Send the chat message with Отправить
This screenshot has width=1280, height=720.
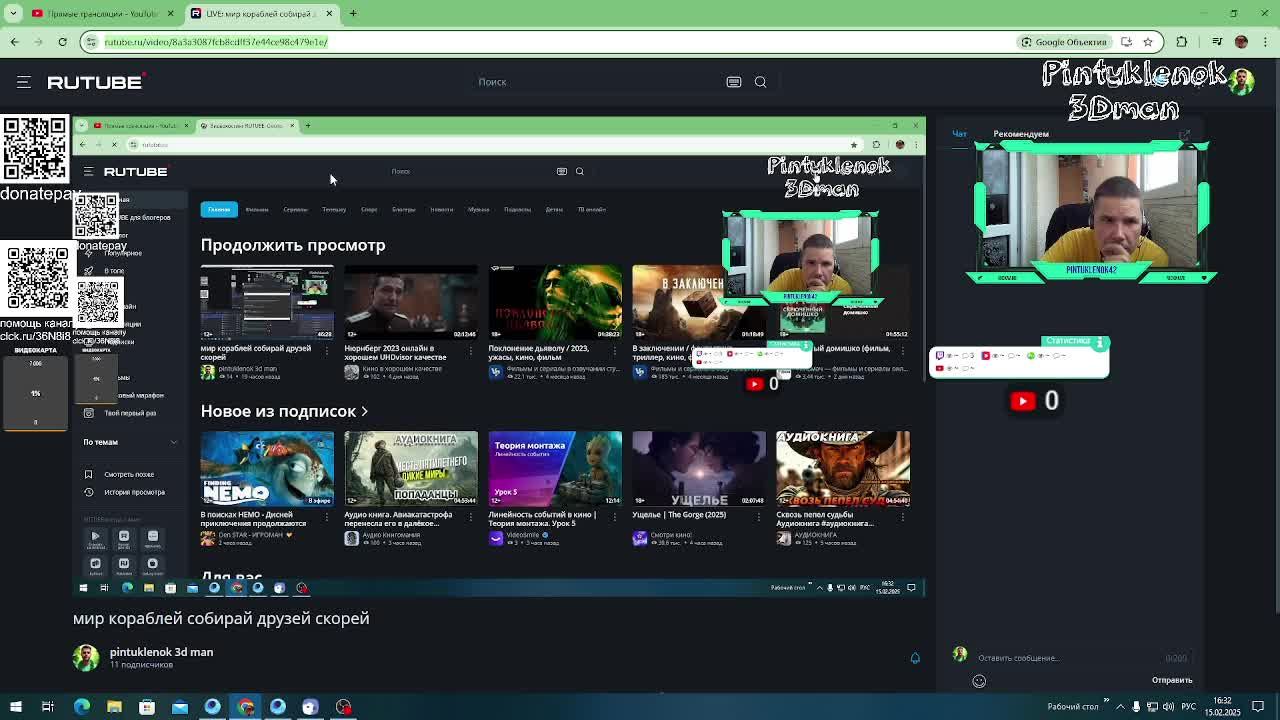coord(1172,681)
